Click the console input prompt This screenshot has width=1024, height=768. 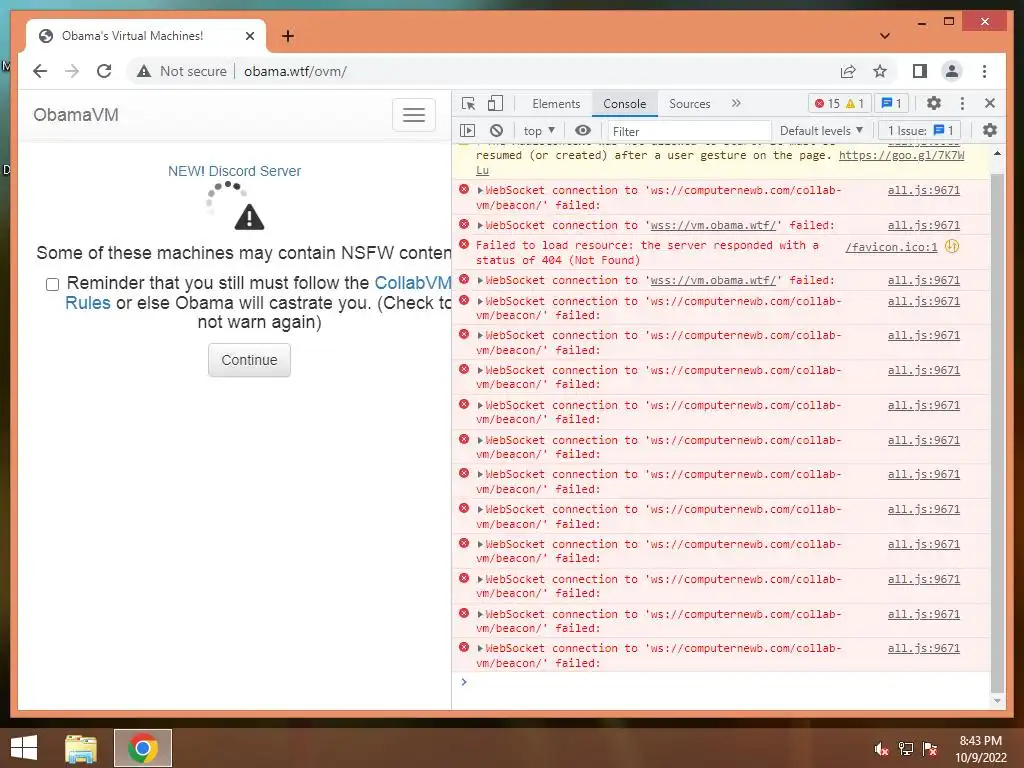[725, 682]
